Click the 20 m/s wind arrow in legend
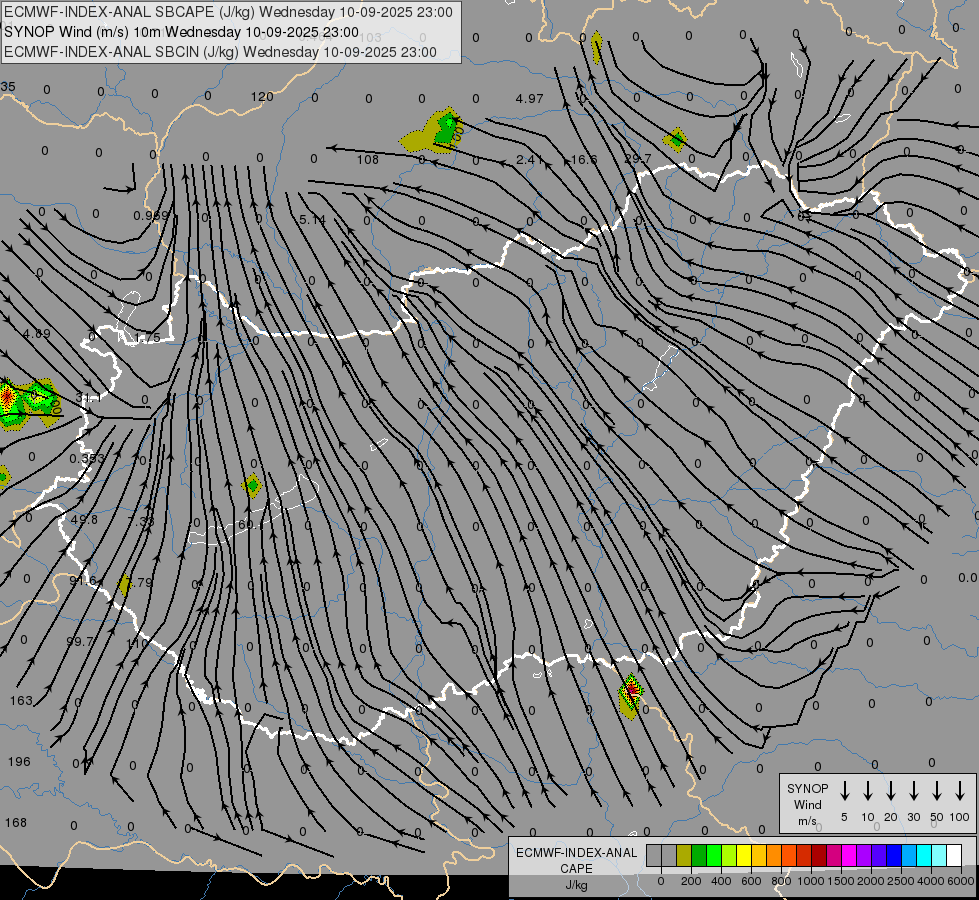Image resolution: width=979 pixels, height=900 pixels. click(891, 791)
